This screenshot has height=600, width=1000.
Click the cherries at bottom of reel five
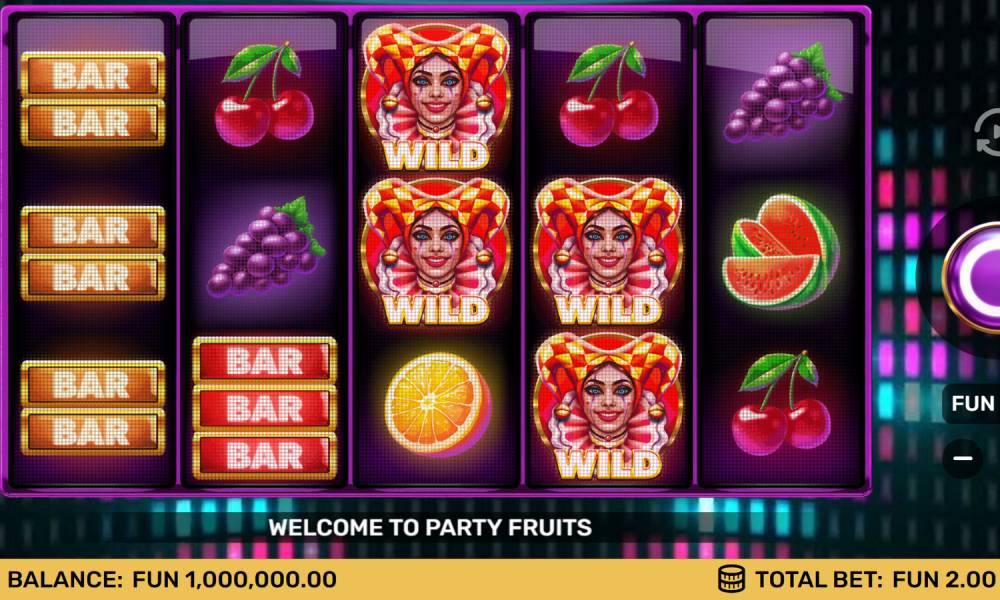[x=781, y=402]
